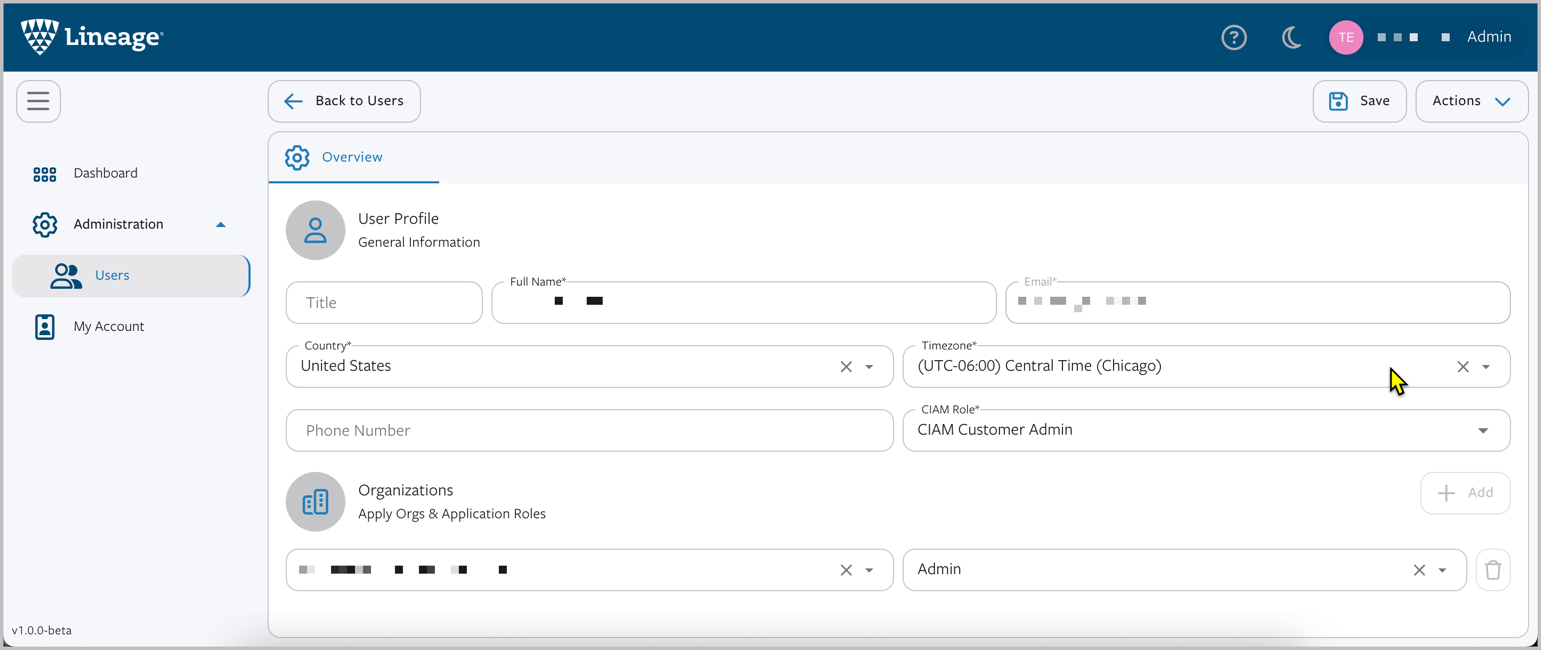
Task: Click the Admin label in header
Action: 1489,37
